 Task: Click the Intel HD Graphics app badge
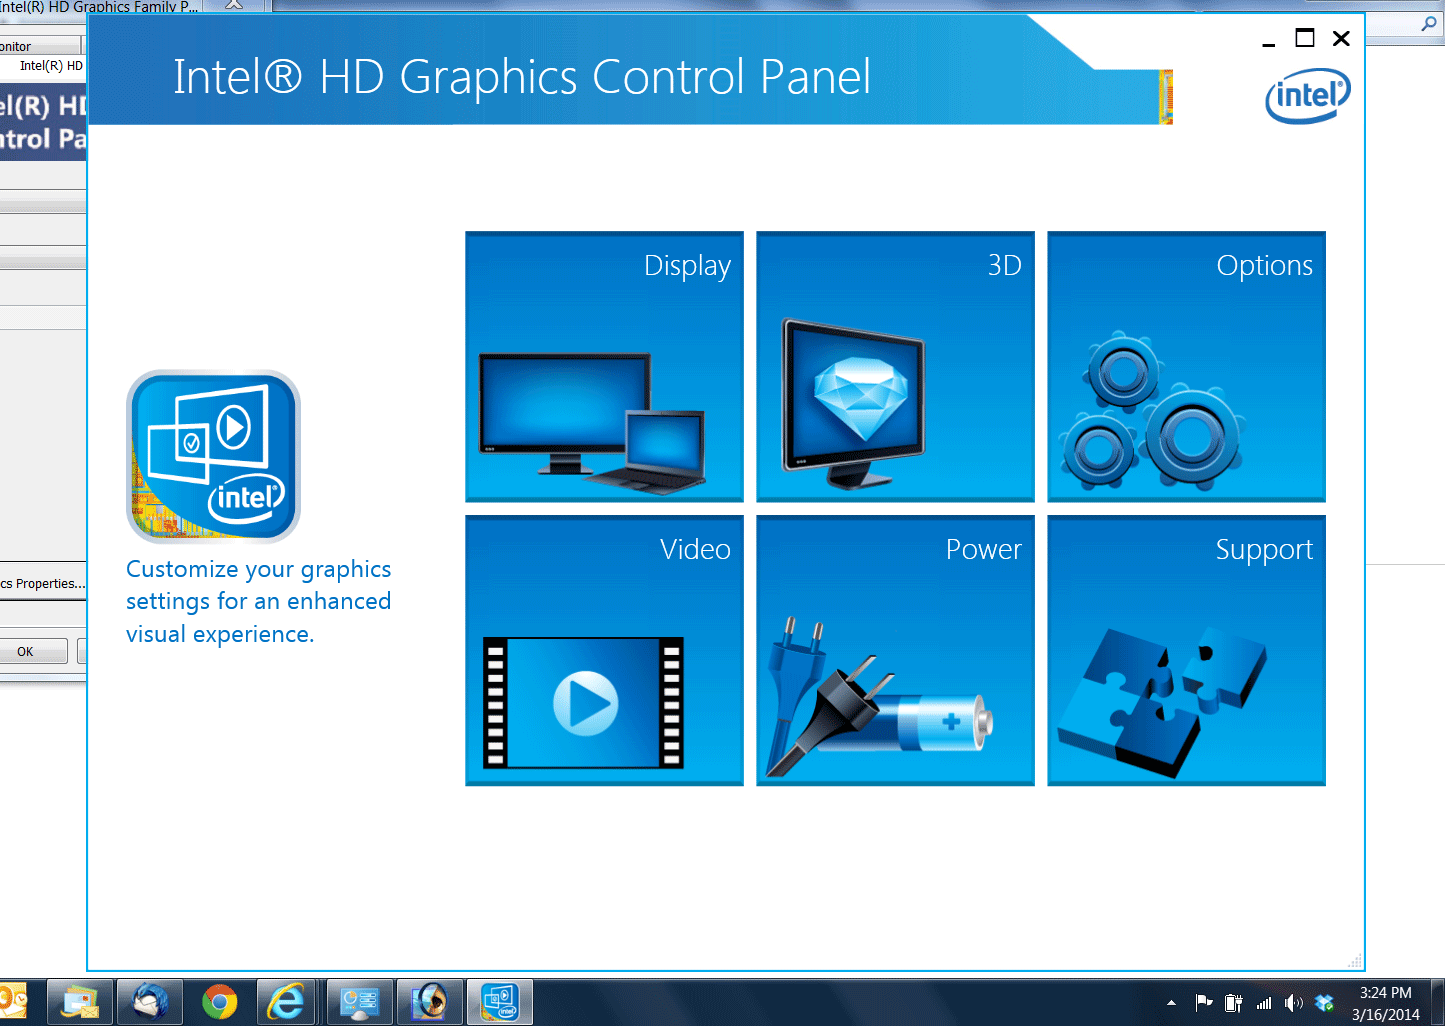coord(213,457)
